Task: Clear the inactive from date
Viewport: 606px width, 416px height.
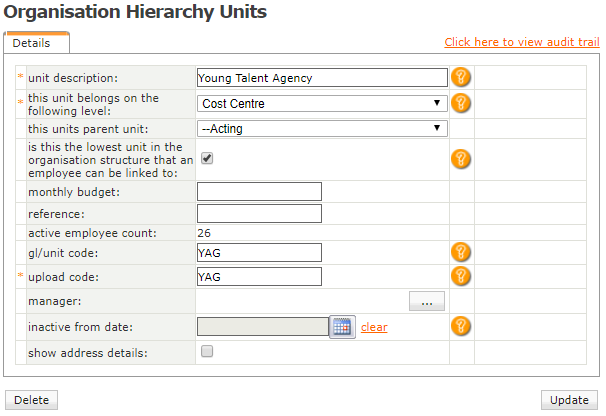Action: coord(374,327)
